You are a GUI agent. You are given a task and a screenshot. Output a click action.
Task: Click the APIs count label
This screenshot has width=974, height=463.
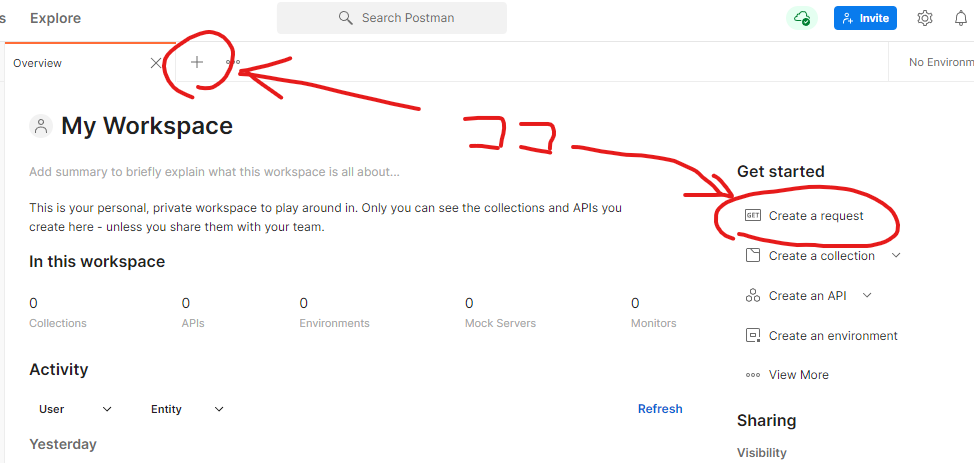[193, 323]
